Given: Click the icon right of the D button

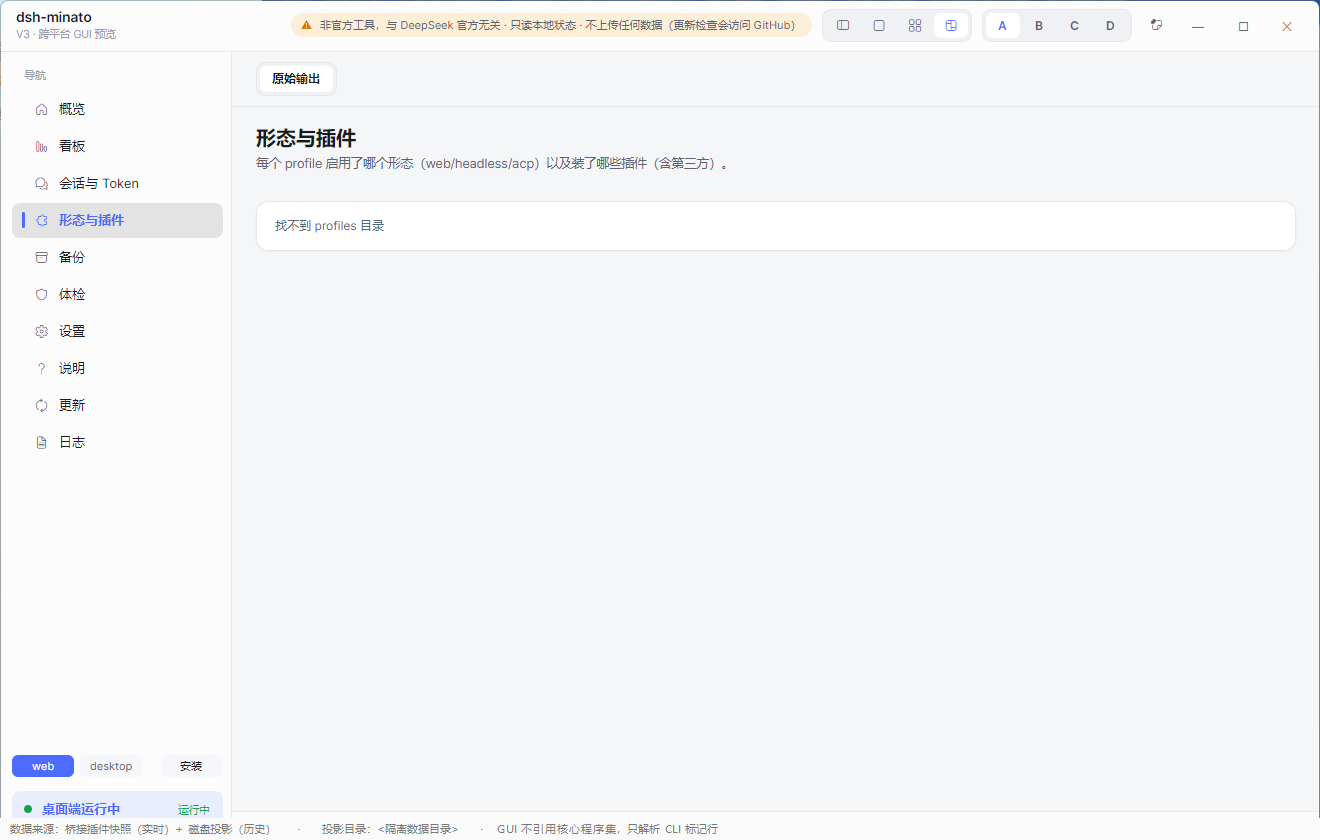Looking at the screenshot, I should [x=1156, y=25].
